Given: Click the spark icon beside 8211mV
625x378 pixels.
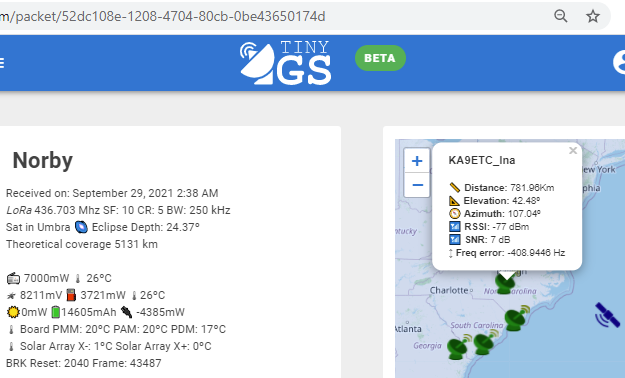Looking at the screenshot, I should (x=11, y=295).
